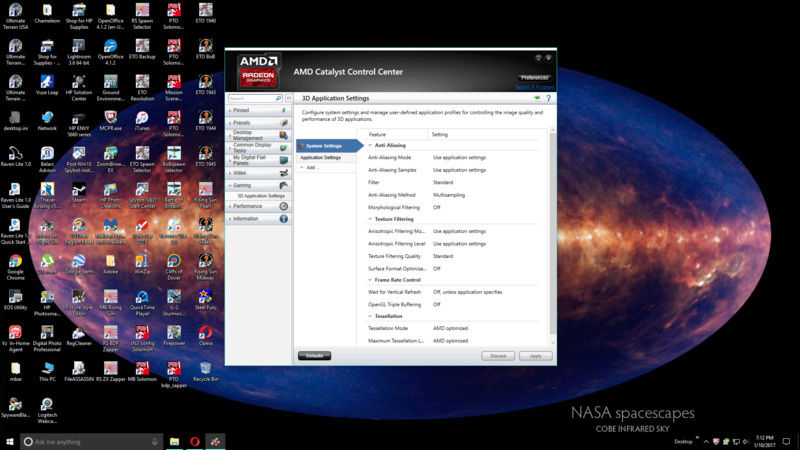Screen dimensions: 800x450
Task: Expand the Desktop Management section
Action: [x=259, y=135]
